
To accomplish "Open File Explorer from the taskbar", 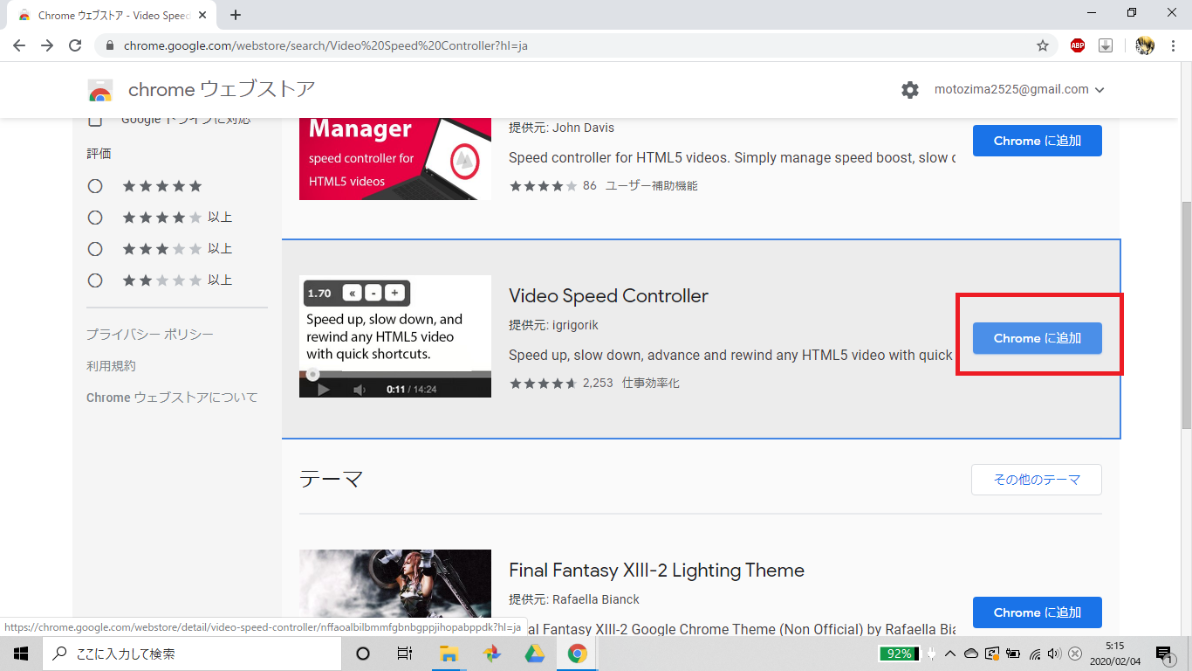I will click(x=449, y=654).
